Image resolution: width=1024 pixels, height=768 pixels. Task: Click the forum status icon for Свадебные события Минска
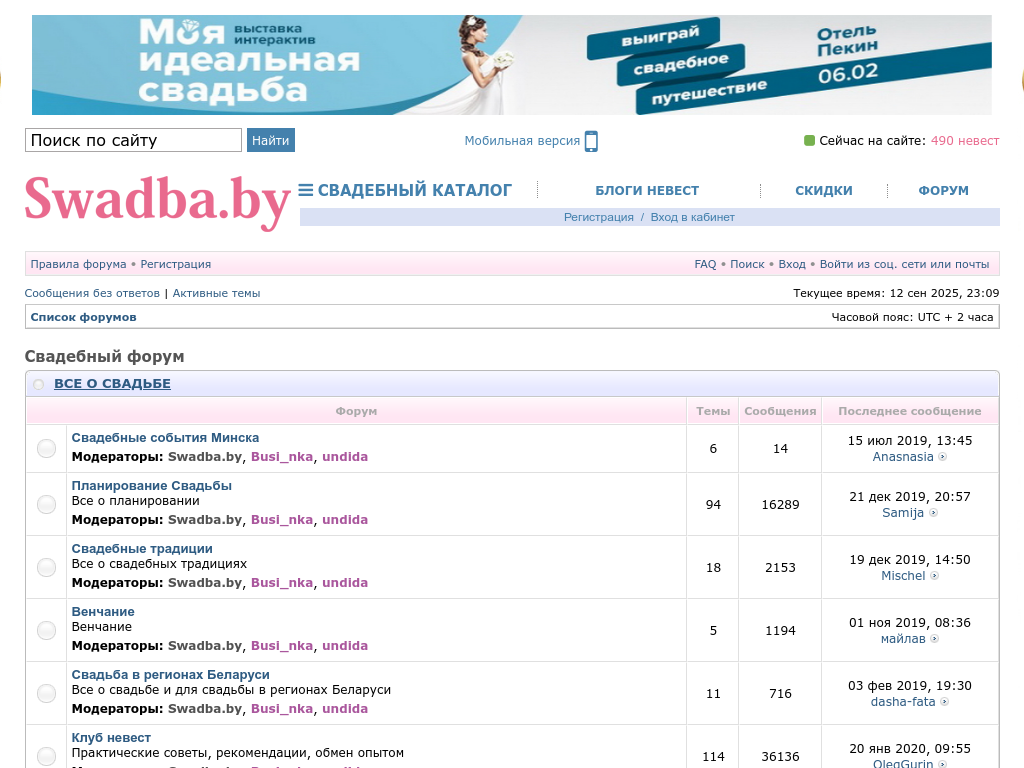[x=46, y=448]
